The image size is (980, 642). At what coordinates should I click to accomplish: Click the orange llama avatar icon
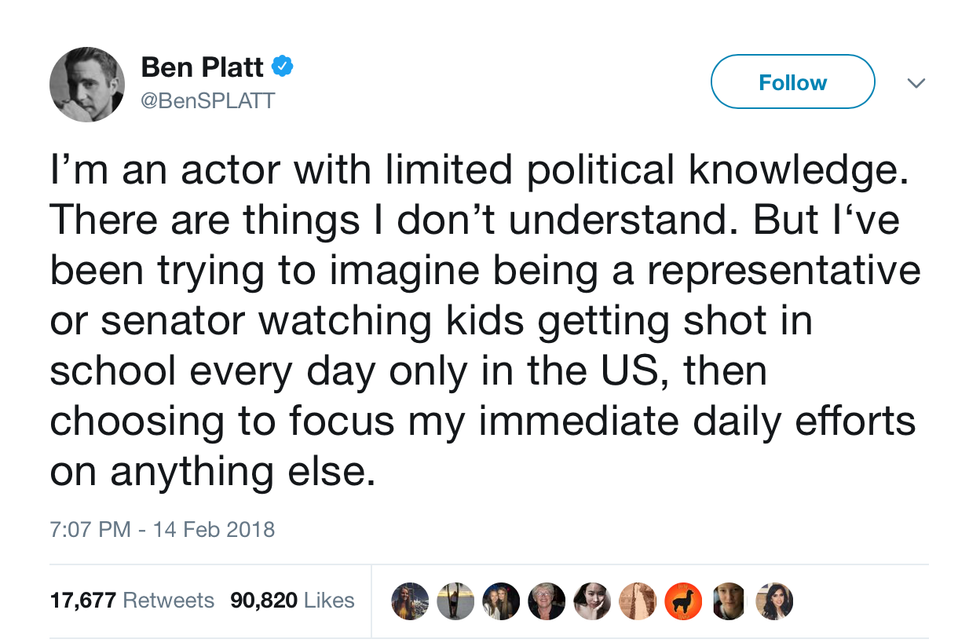coord(683,601)
